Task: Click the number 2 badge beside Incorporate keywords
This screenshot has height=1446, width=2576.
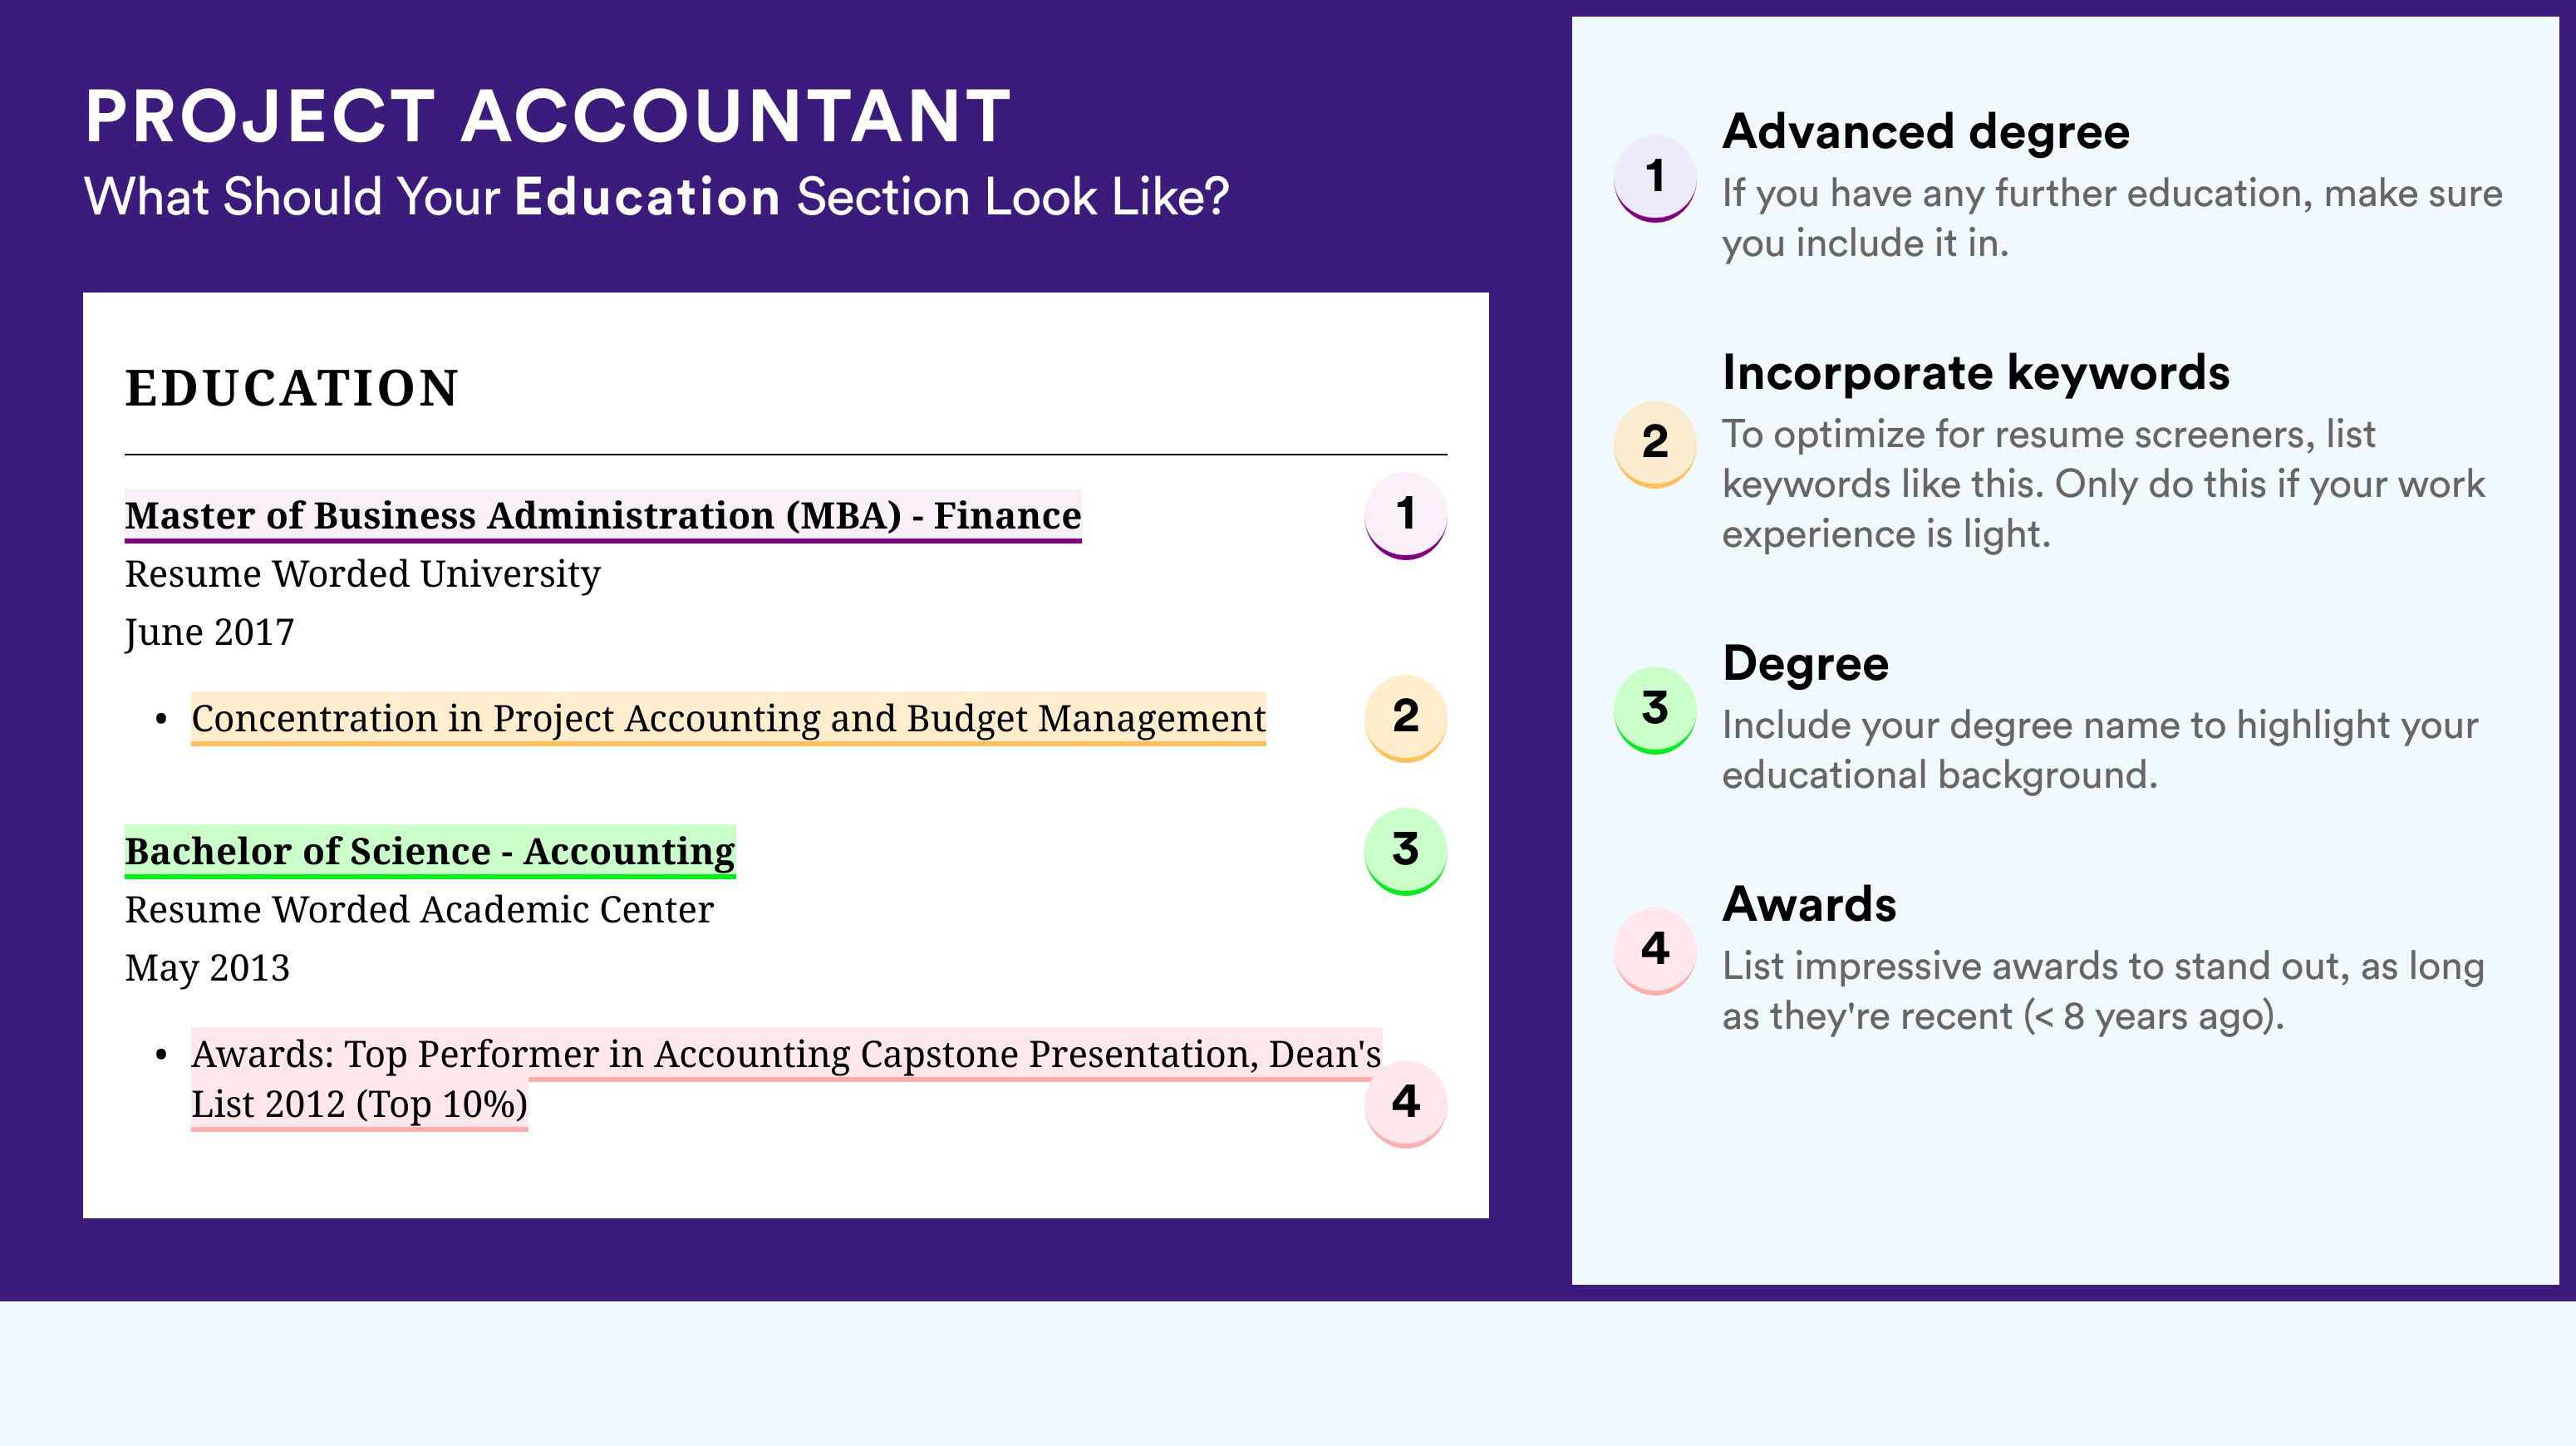Action: tap(1655, 444)
